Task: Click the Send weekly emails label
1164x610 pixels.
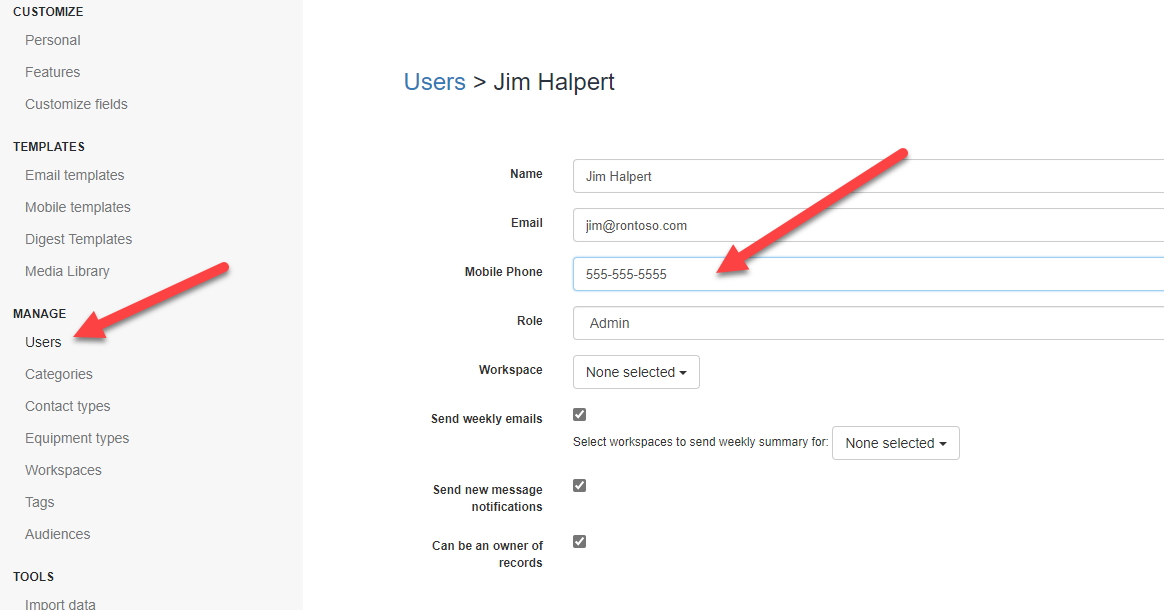Action: [x=487, y=419]
